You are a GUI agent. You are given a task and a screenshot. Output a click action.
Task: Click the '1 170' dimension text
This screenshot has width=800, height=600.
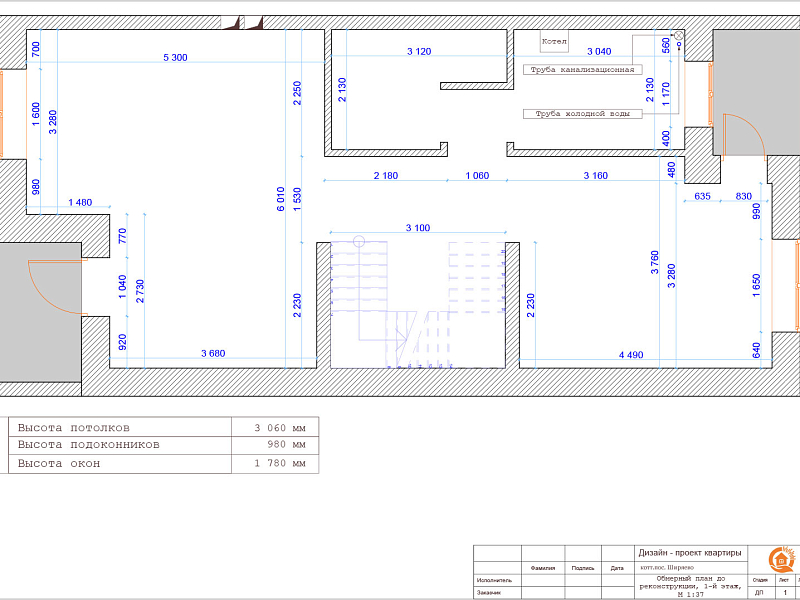click(666, 94)
